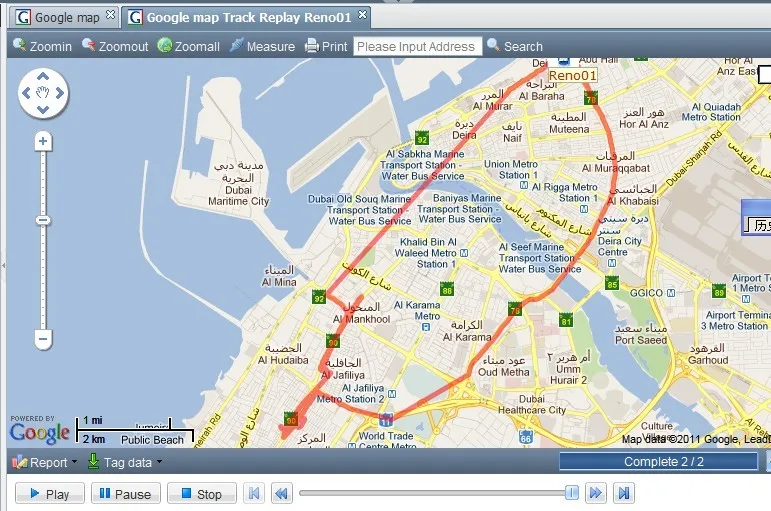This screenshot has width=771, height=511.
Task: Click the Zoomin toolbar tool
Action: (42, 46)
